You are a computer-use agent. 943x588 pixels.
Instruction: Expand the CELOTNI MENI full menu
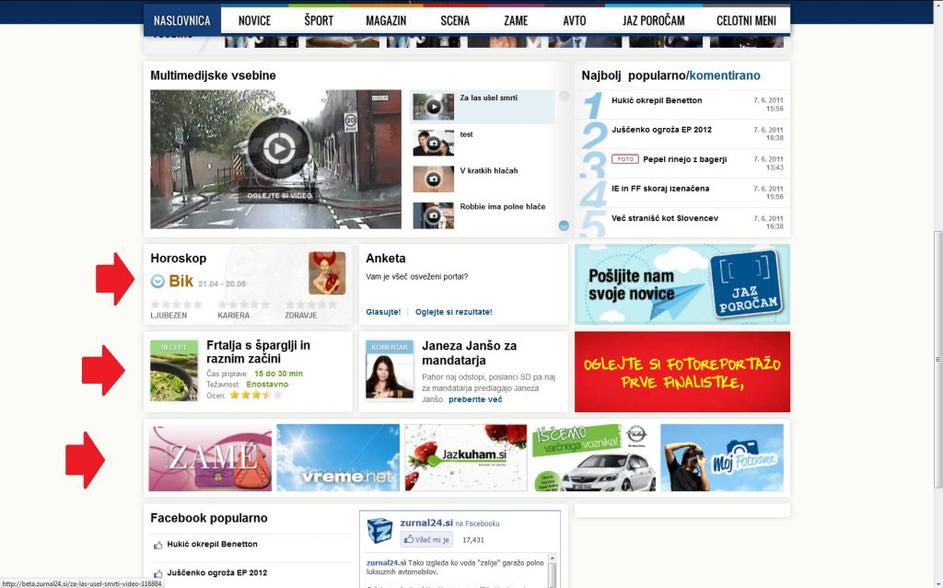click(746, 20)
